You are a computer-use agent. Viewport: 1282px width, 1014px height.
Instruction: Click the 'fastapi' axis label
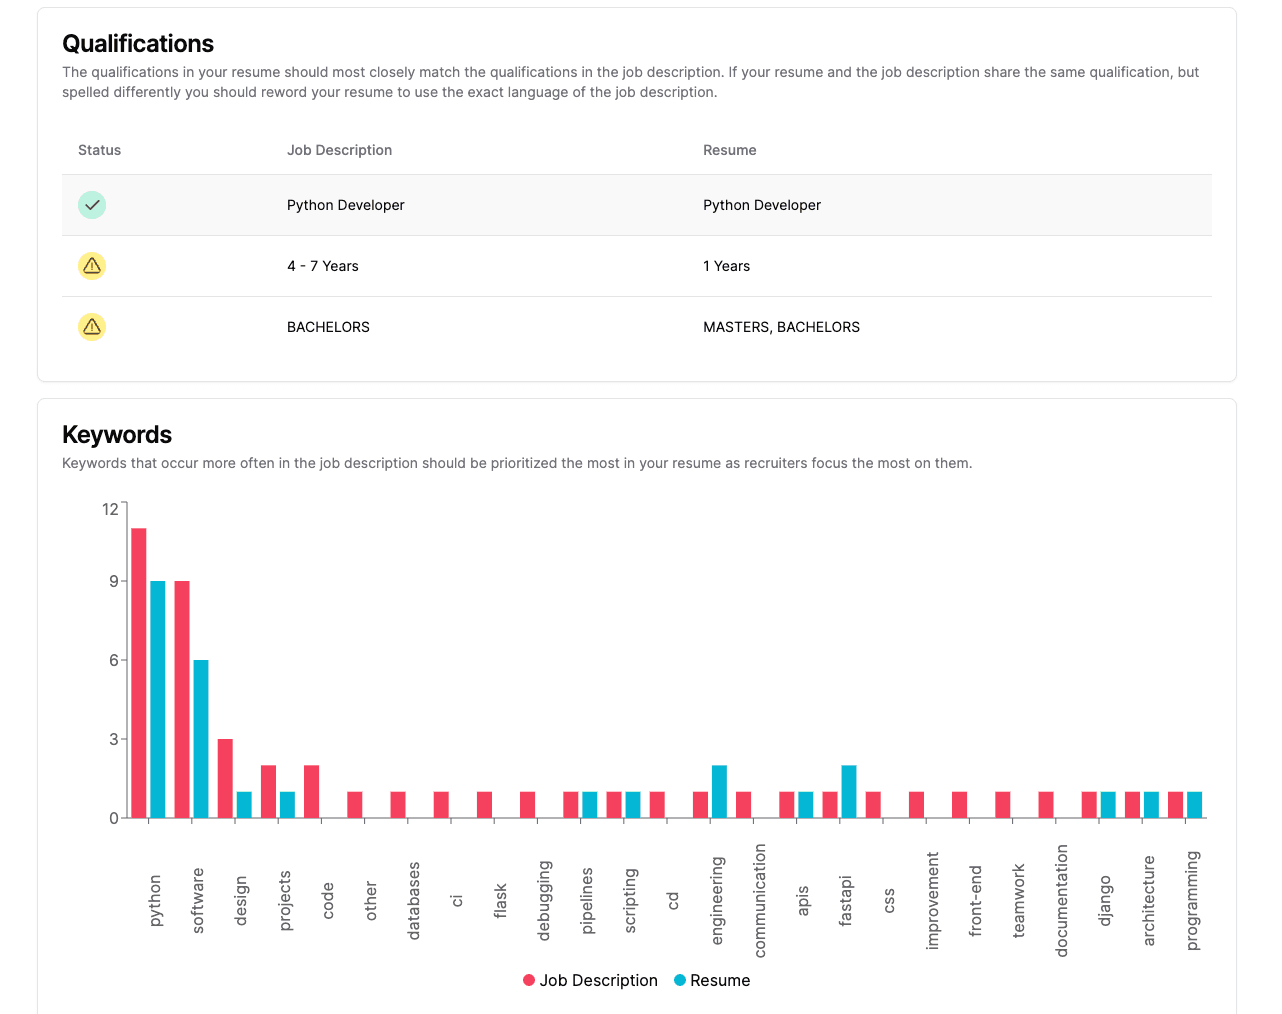(x=846, y=901)
